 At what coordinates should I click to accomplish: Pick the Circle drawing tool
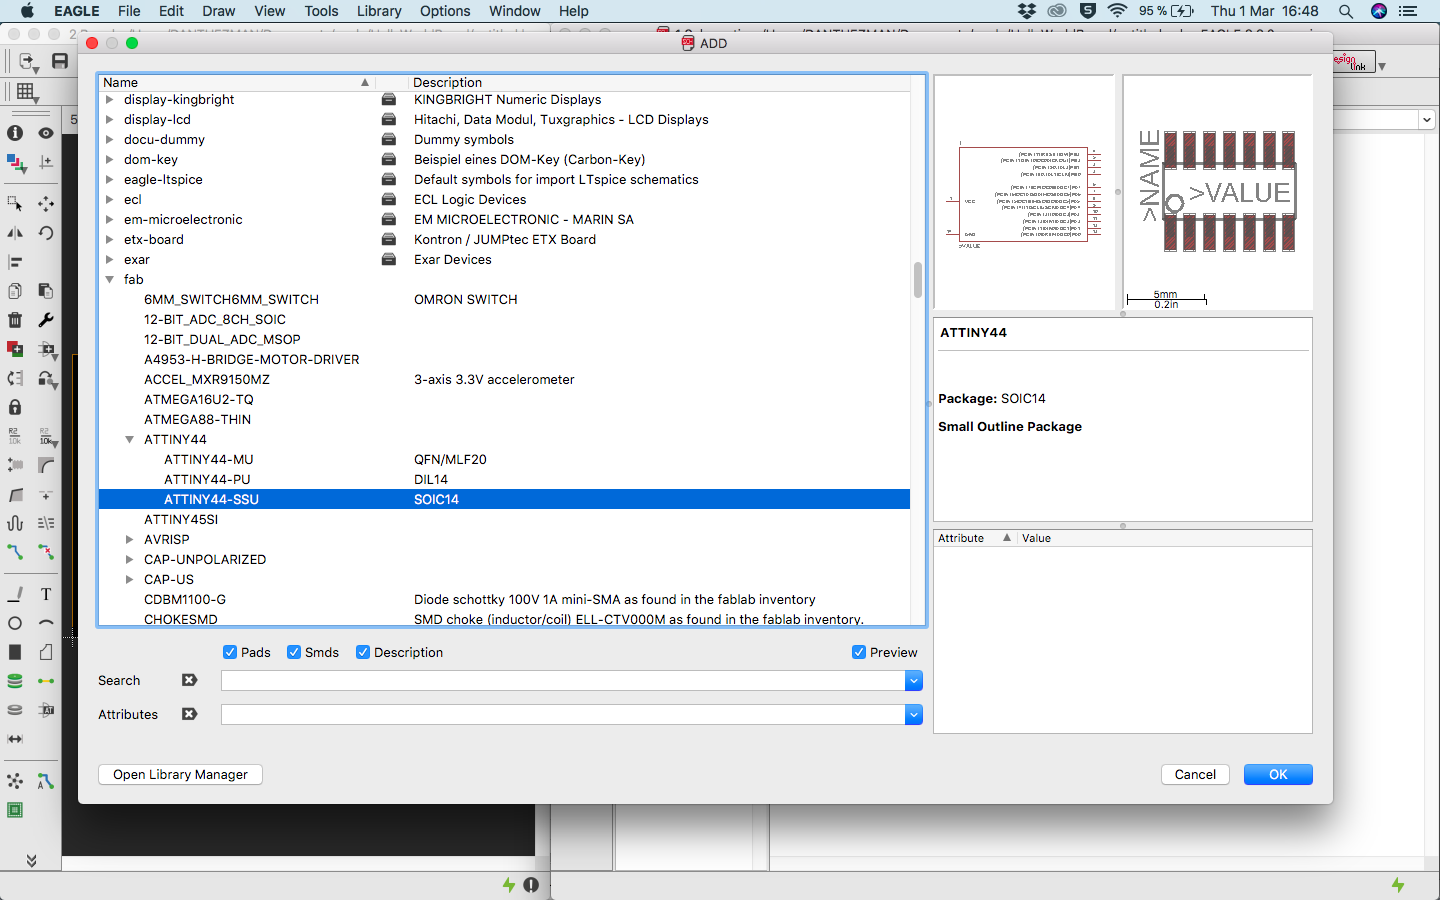tap(15, 623)
